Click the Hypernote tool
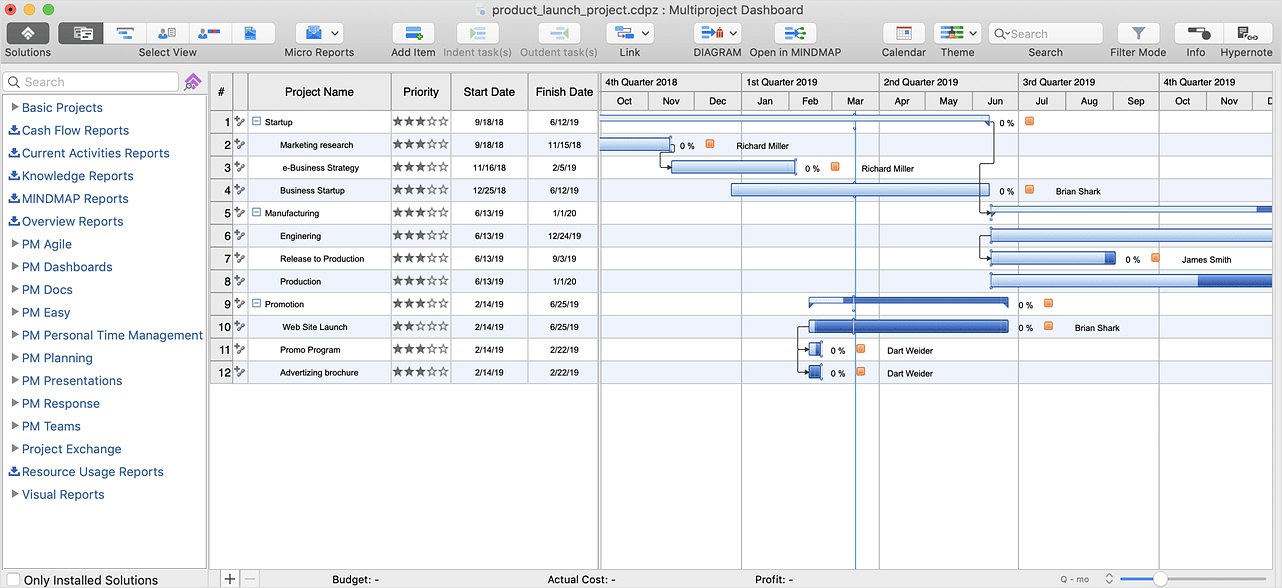This screenshot has width=1282, height=588. (1246, 33)
